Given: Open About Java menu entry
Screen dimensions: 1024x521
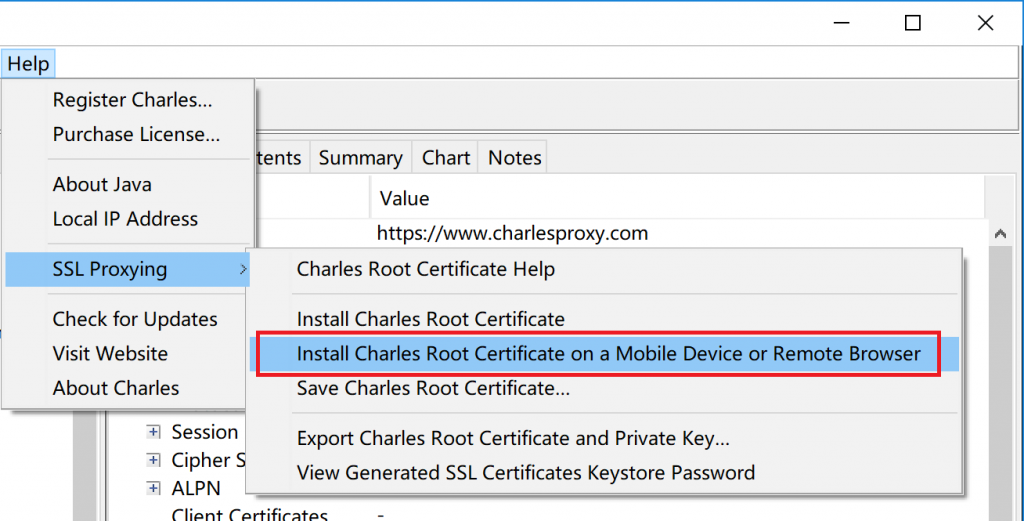Looking at the screenshot, I should point(128,185).
